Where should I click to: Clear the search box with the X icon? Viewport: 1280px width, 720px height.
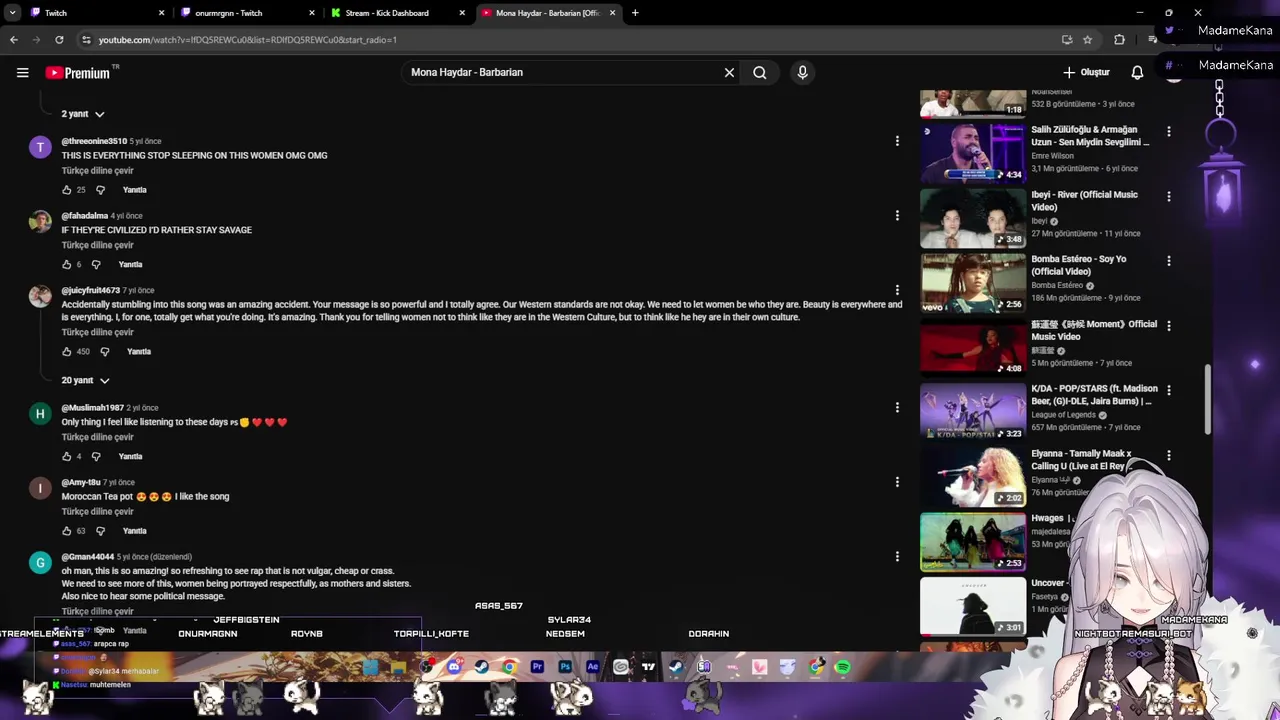pyautogui.click(x=729, y=72)
